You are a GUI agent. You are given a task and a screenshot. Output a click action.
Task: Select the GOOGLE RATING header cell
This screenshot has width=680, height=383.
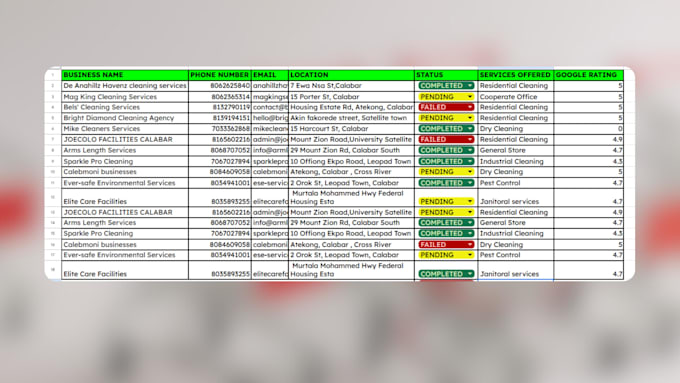[588, 75]
